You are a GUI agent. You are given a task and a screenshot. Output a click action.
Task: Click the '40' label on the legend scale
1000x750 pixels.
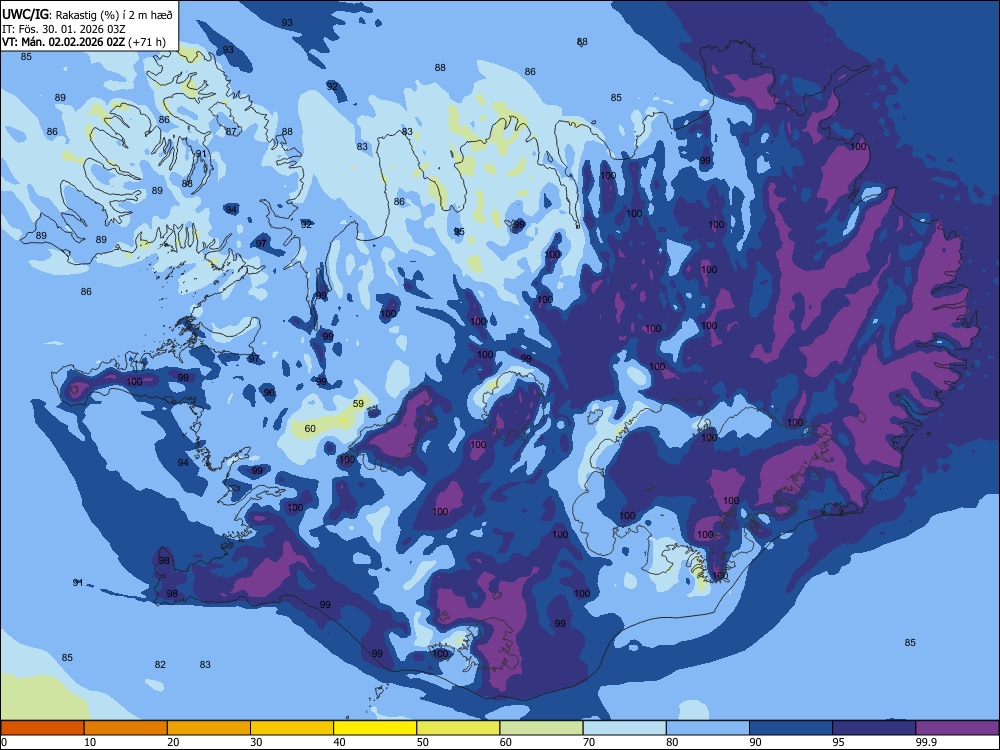(340, 742)
